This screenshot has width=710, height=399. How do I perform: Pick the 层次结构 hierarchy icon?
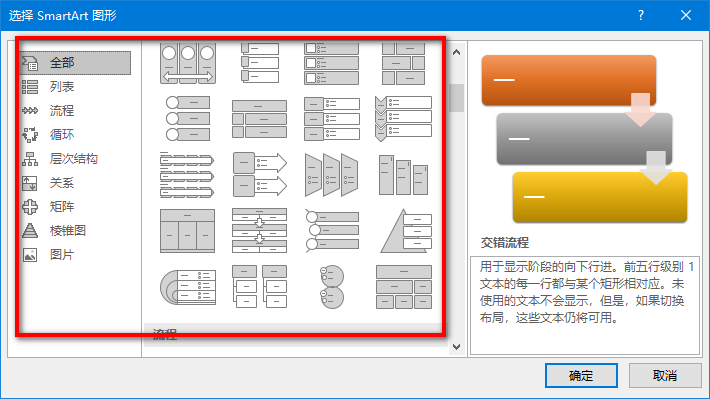point(30,159)
